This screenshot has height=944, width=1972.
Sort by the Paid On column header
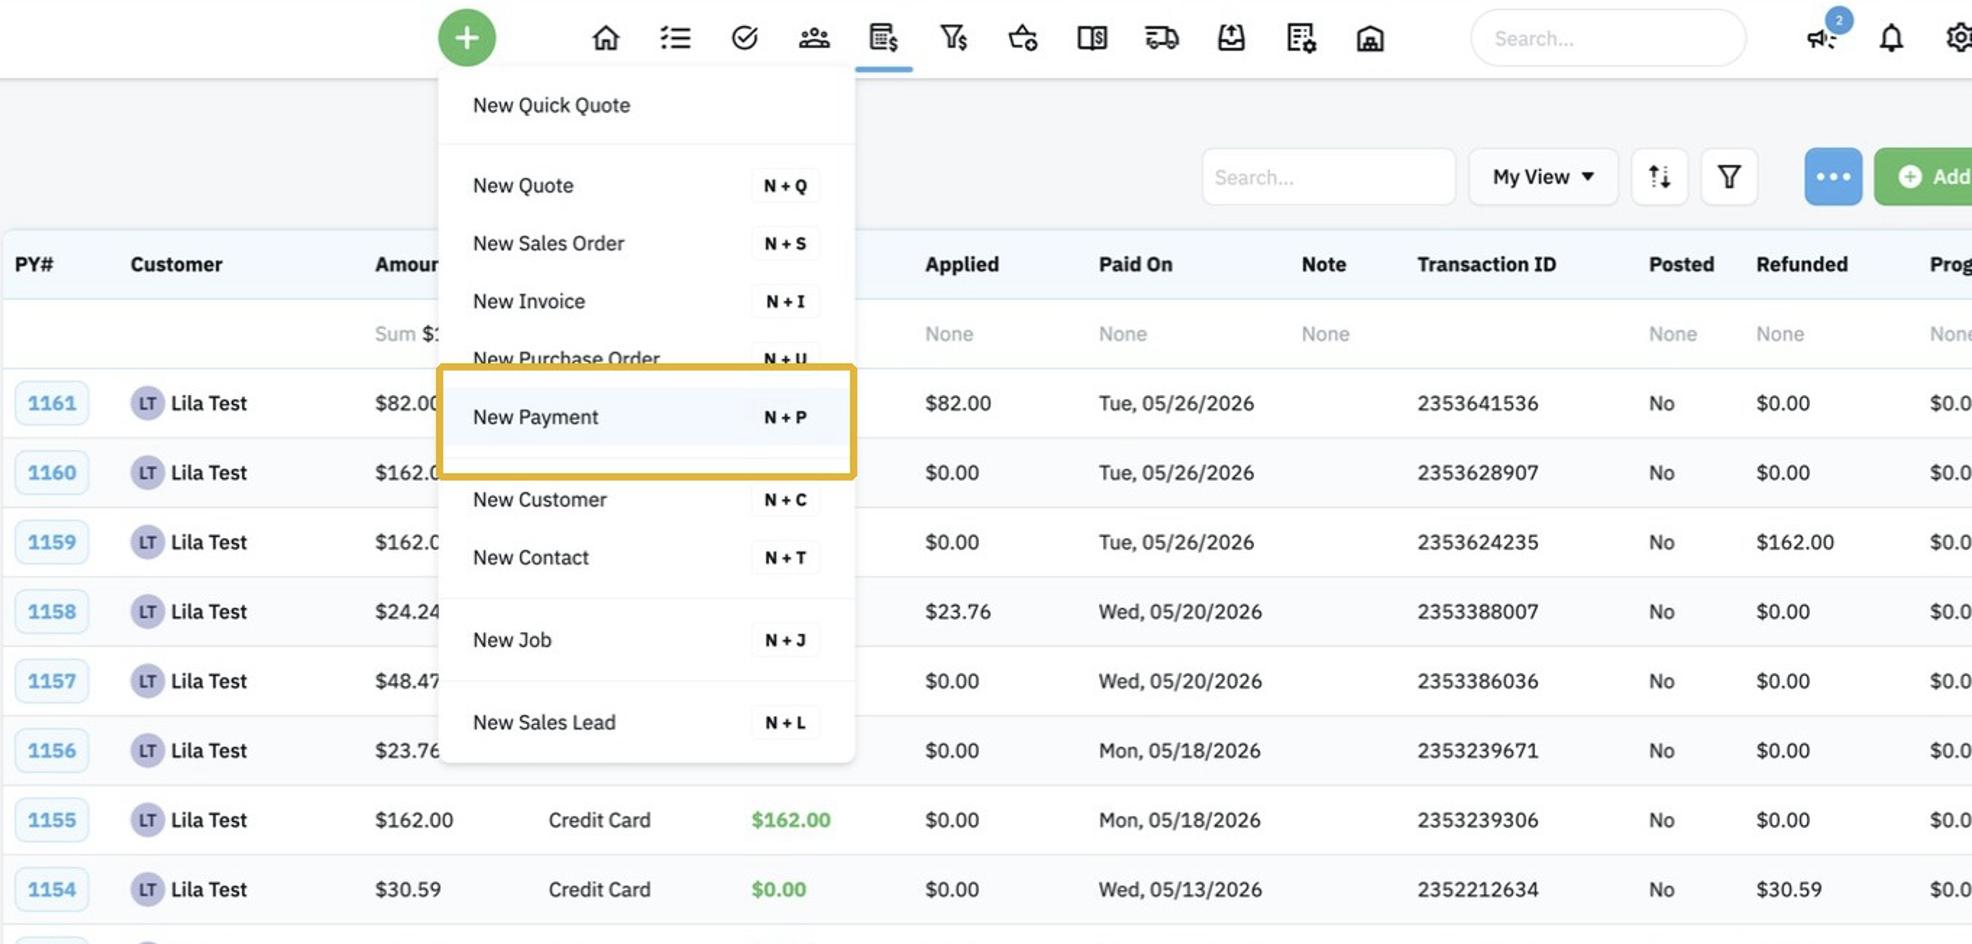1136,264
